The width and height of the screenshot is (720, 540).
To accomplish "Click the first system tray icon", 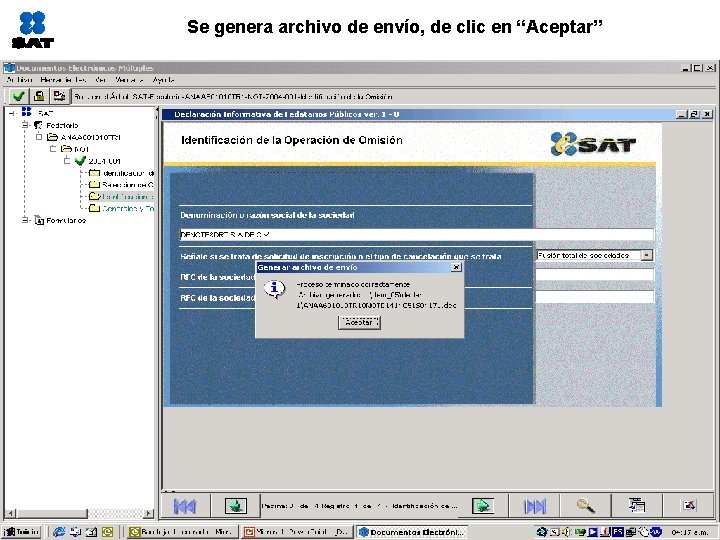I will click(541, 532).
